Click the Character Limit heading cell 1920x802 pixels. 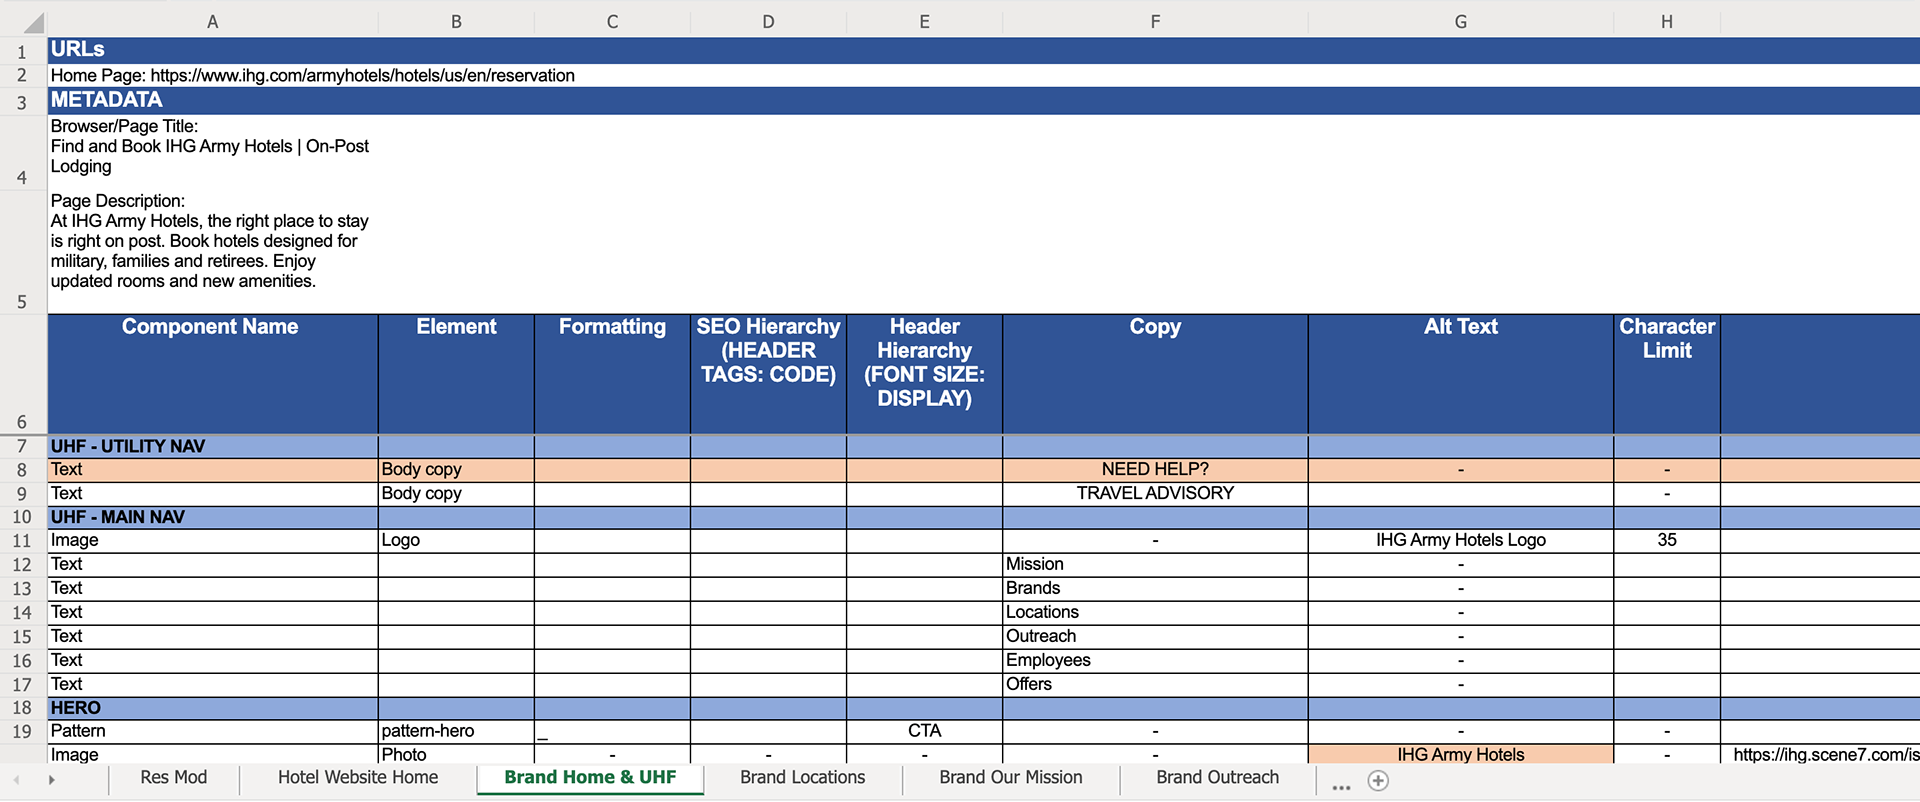point(1666,374)
